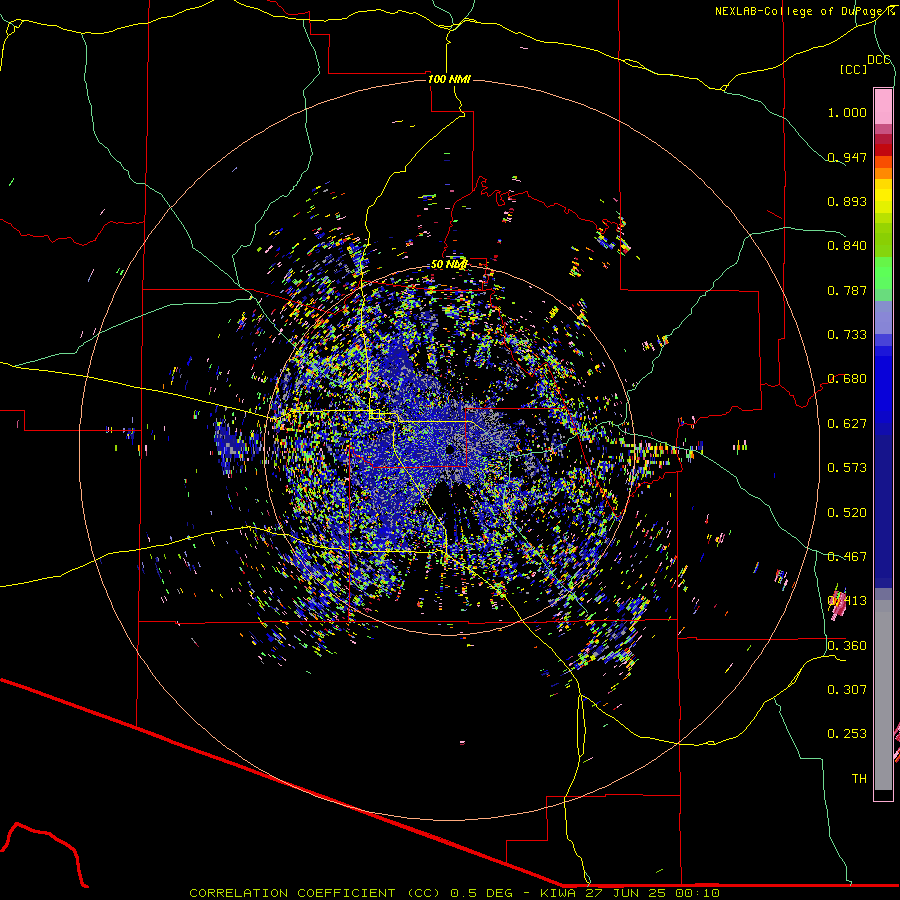Click the TH label on the color scale
The width and height of the screenshot is (900, 900).
pyautogui.click(x=859, y=779)
